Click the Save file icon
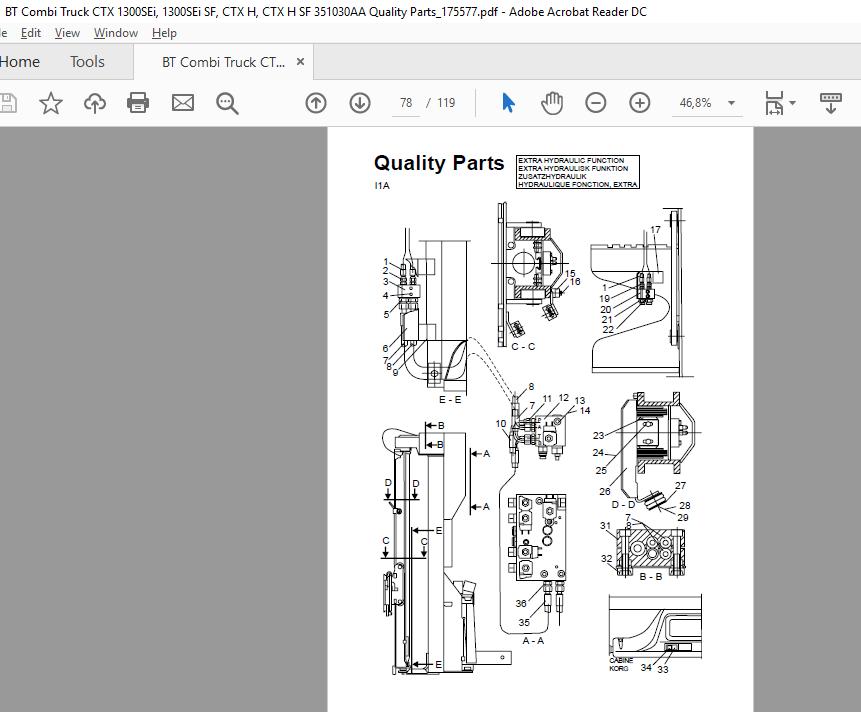 tap(8, 103)
